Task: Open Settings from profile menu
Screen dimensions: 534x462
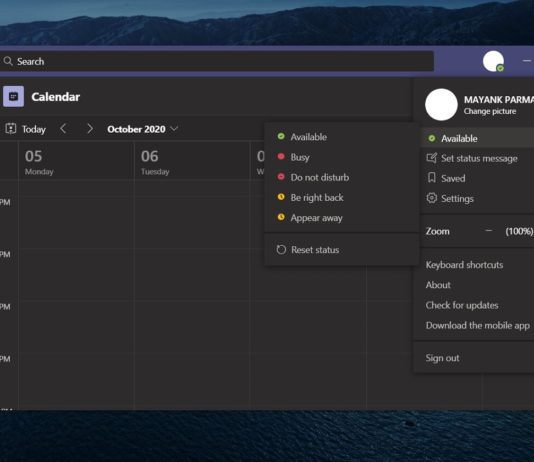Action: pos(477,198)
